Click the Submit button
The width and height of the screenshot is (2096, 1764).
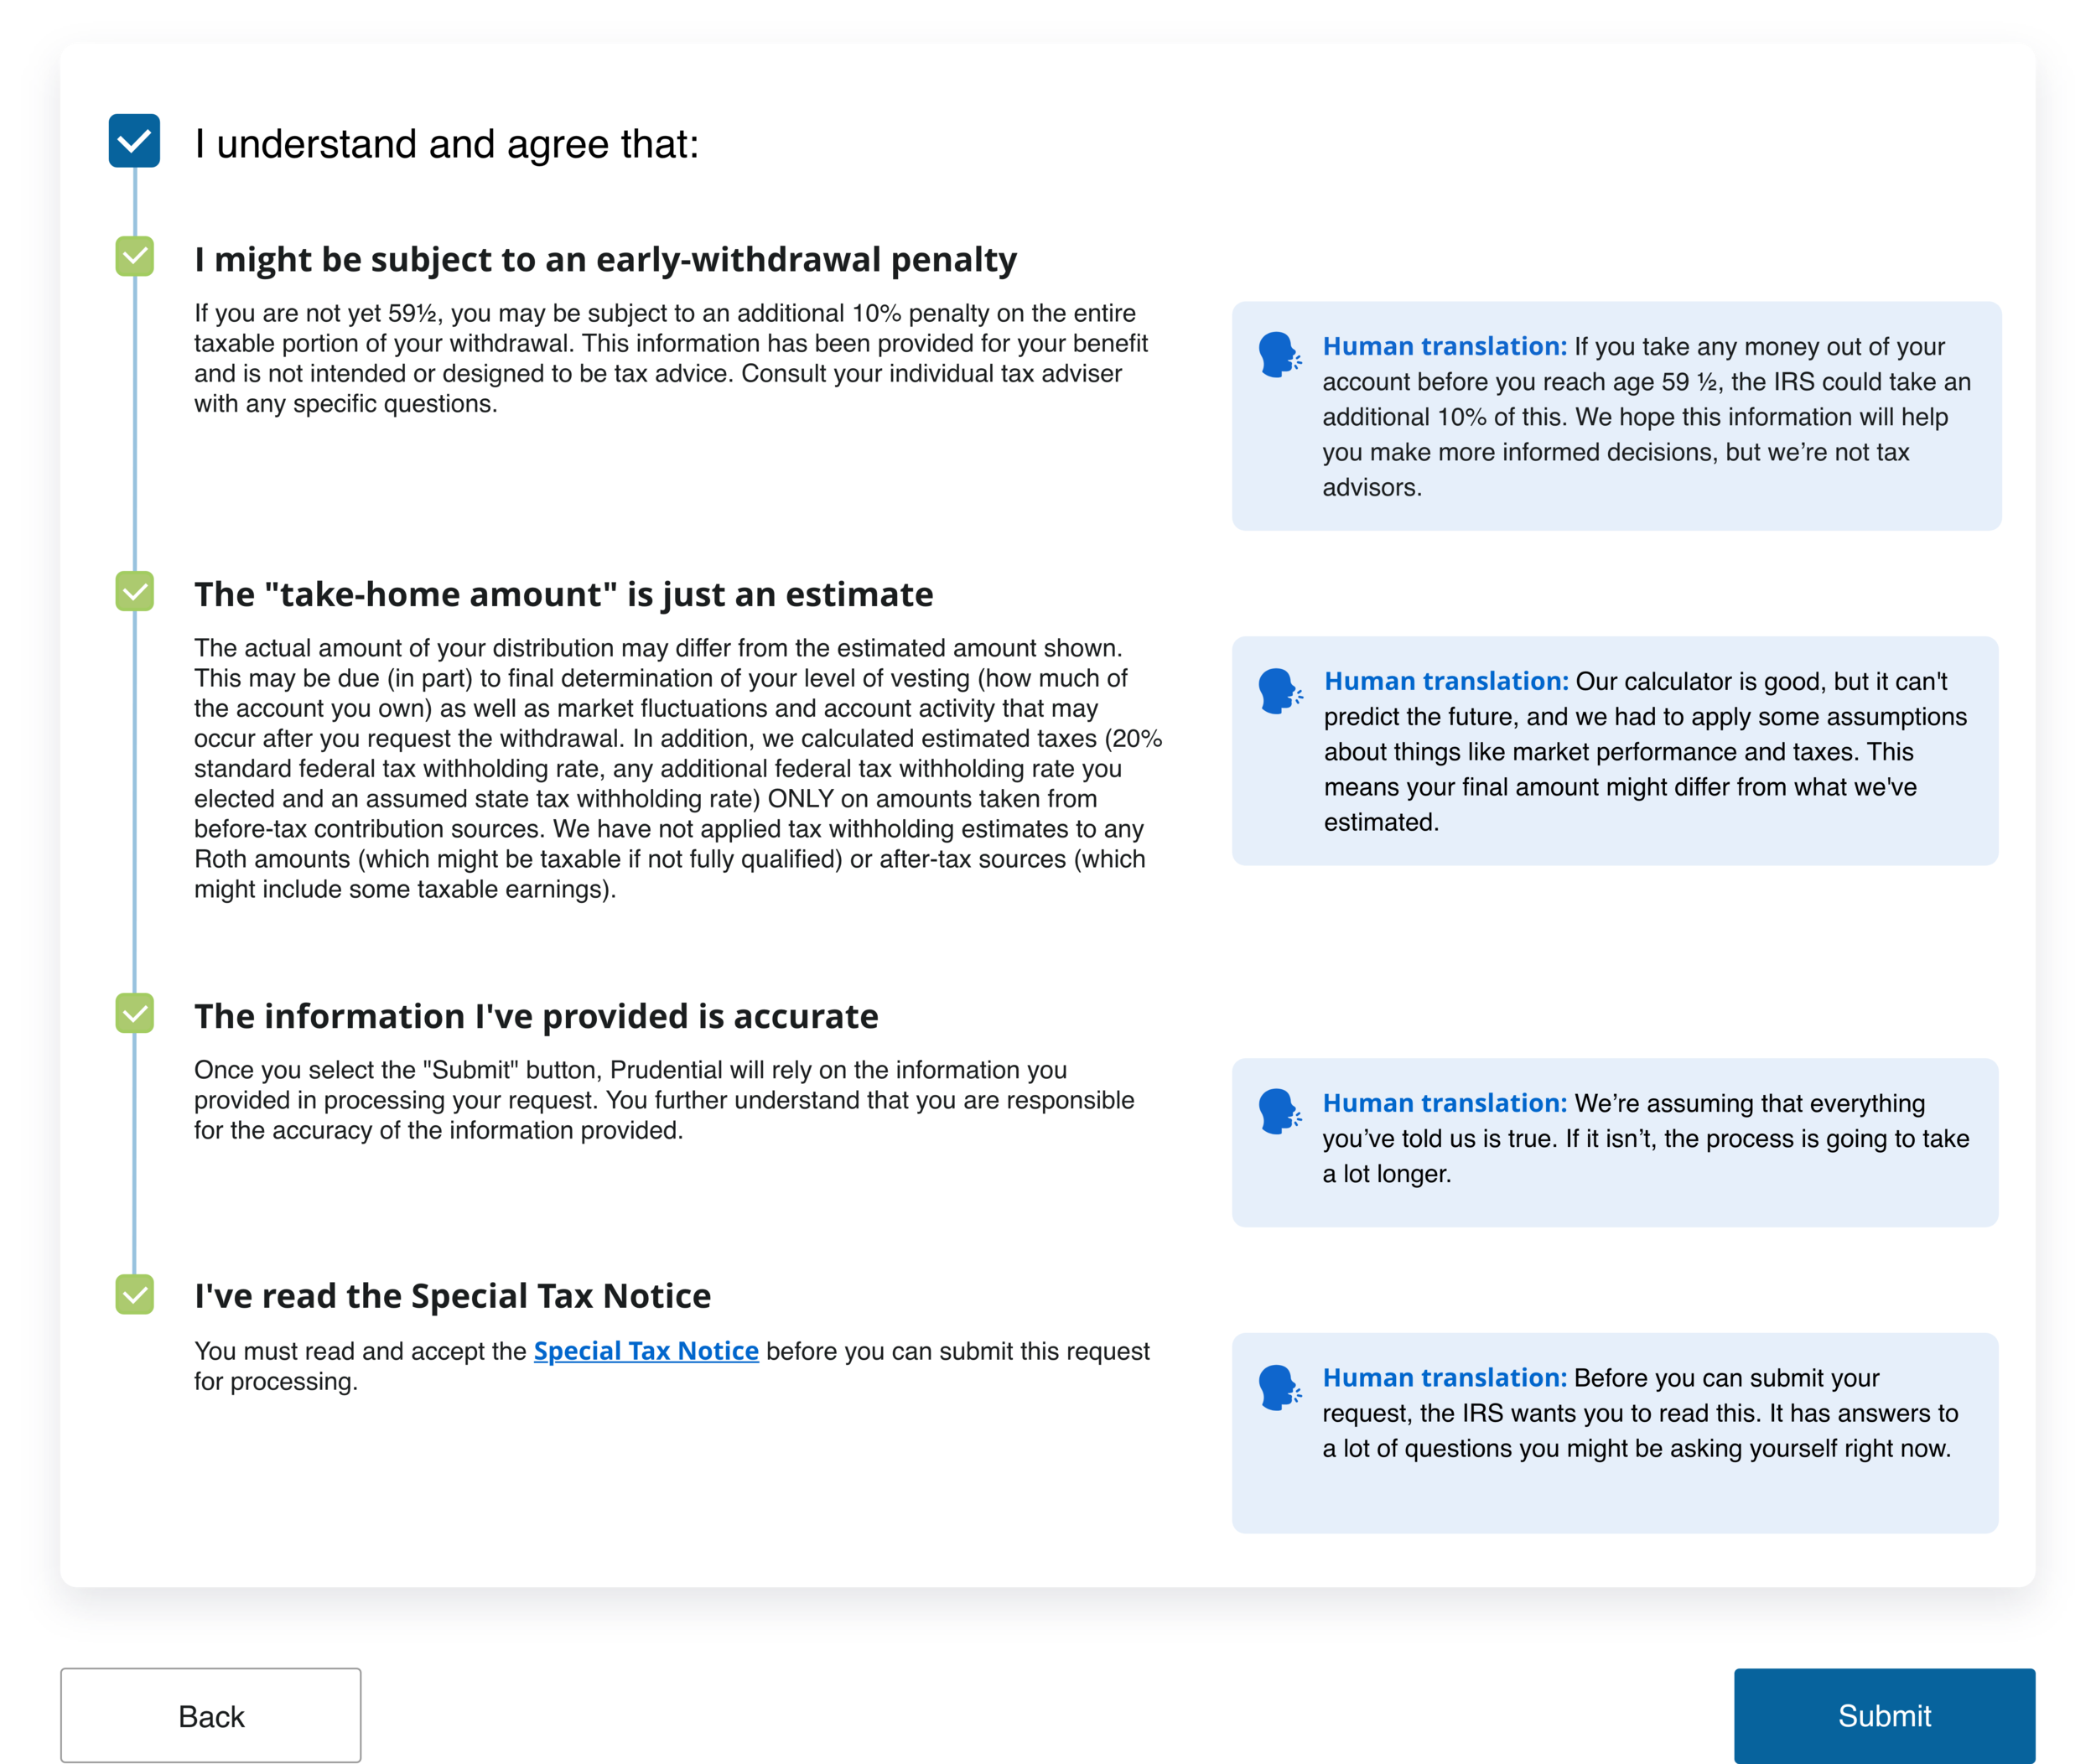(1884, 1715)
